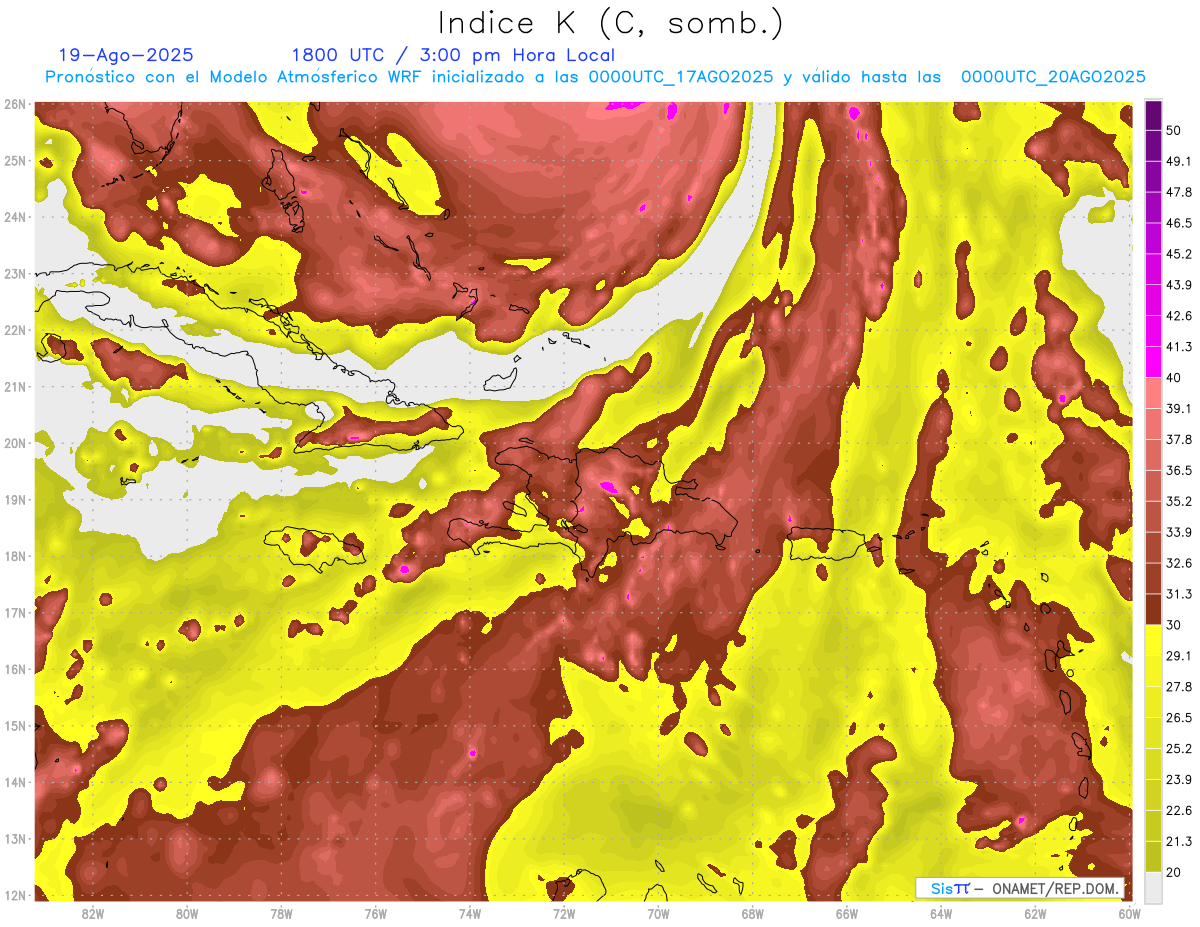This screenshot has height=927, width=1200.
Task: Click longitude label '72W'
Action: [564, 913]
